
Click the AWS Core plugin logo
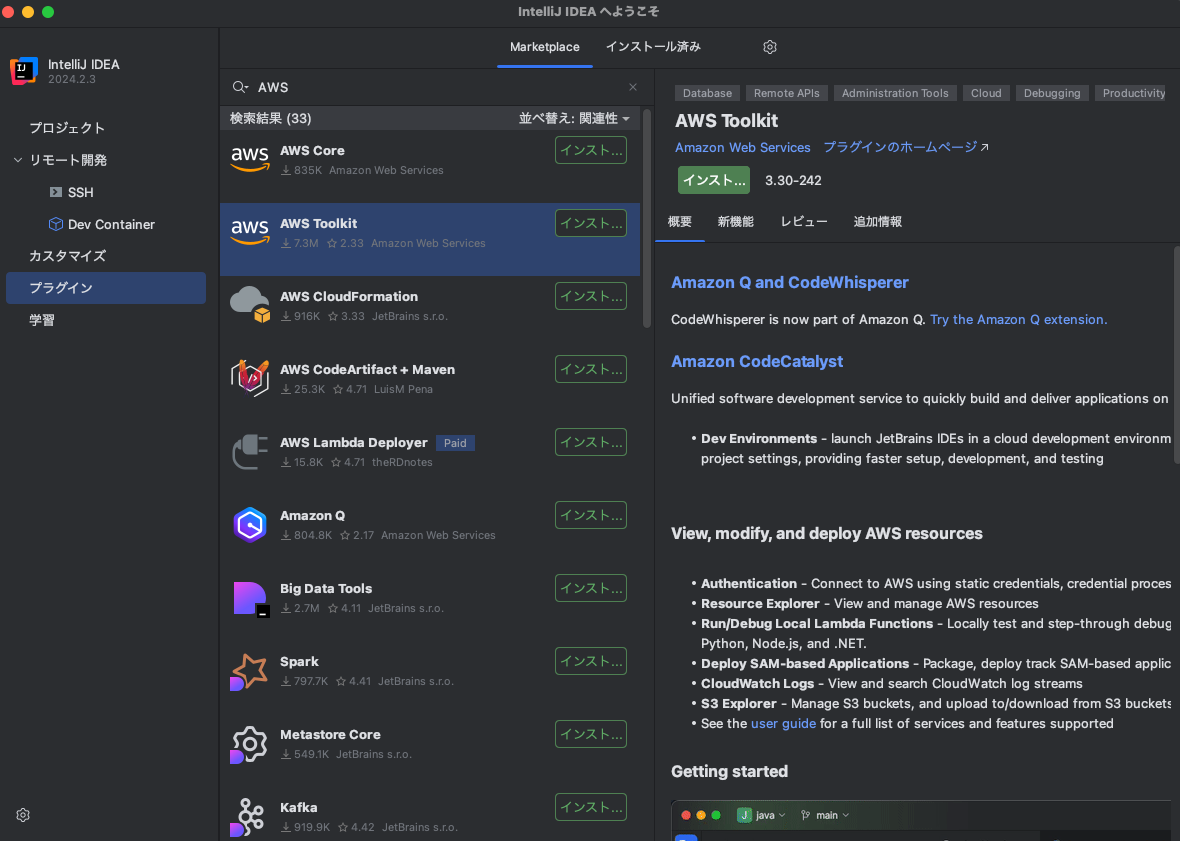tap(250, 159)
